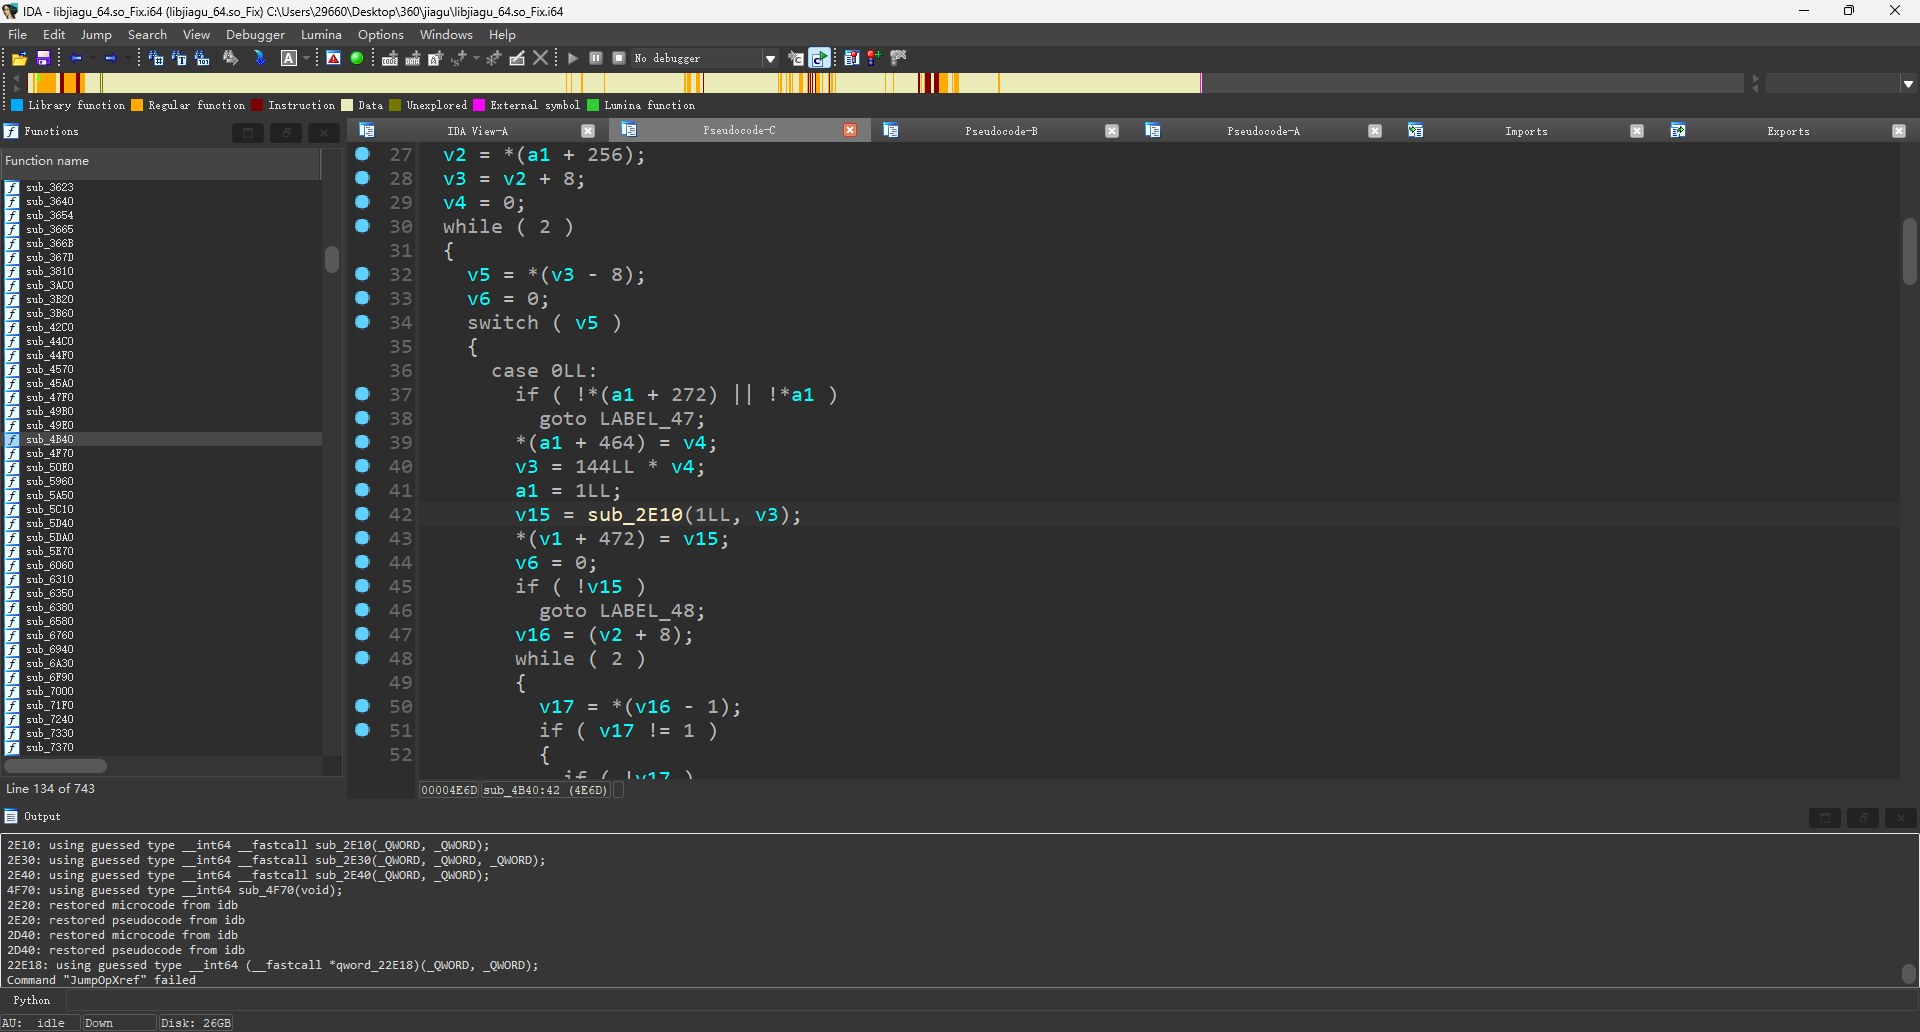Click the red warning triangle toolbar icon
Screen dimensions: 1920x1032
(334, 59)
